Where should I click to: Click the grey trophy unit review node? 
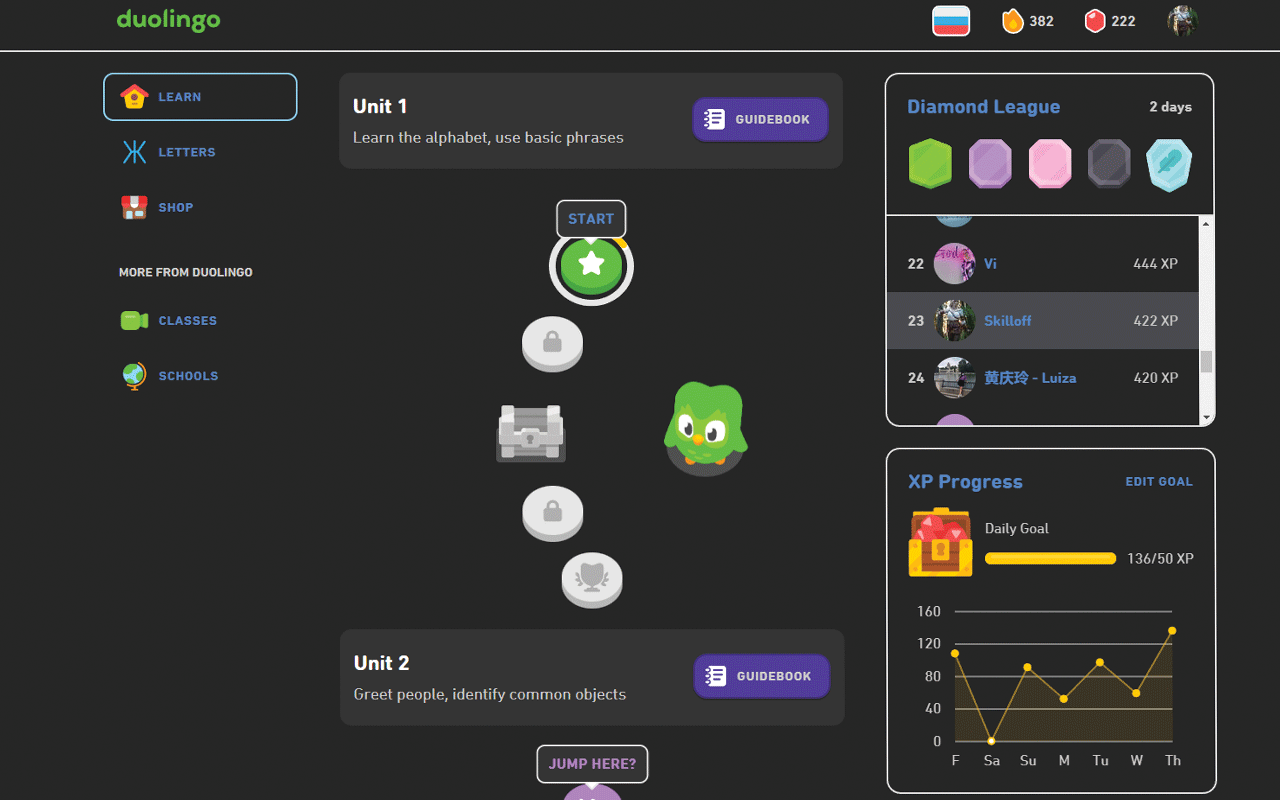tap(592, 580)
